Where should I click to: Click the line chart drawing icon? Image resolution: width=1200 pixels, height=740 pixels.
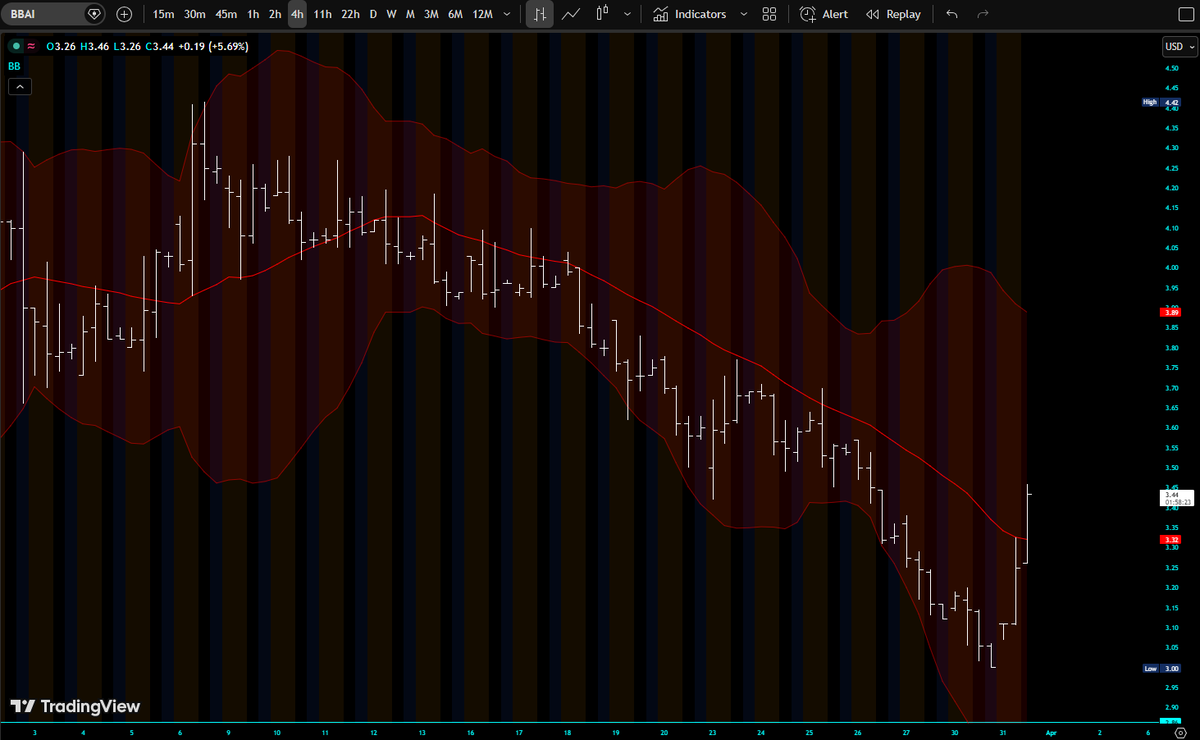click(x=571, y=14)
